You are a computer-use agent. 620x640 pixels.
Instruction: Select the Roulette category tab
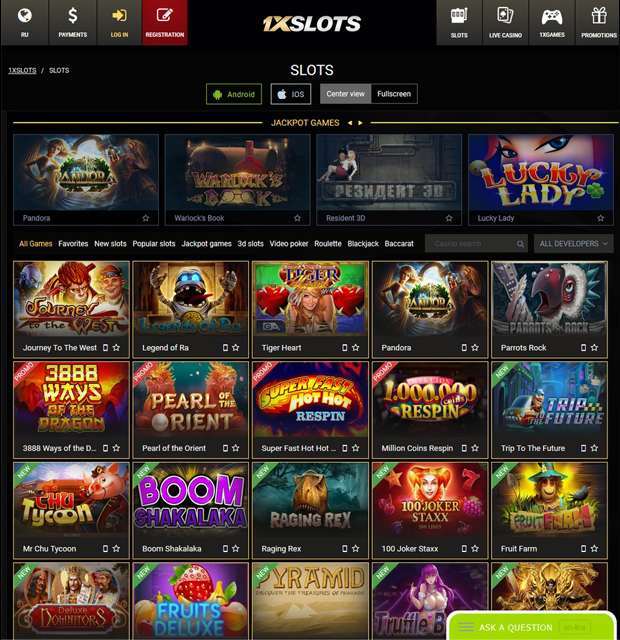tap(328, 244)
